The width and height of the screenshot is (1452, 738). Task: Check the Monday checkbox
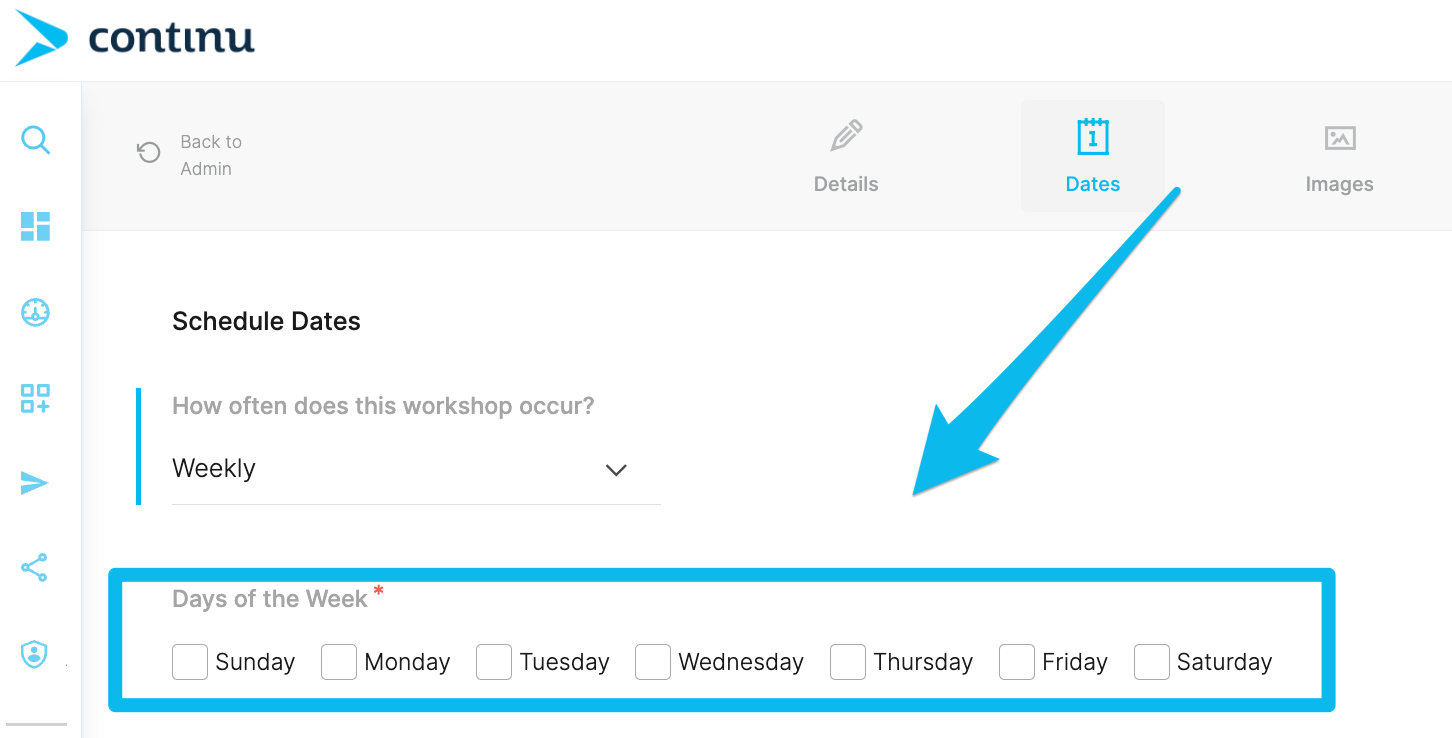point(339,662)
